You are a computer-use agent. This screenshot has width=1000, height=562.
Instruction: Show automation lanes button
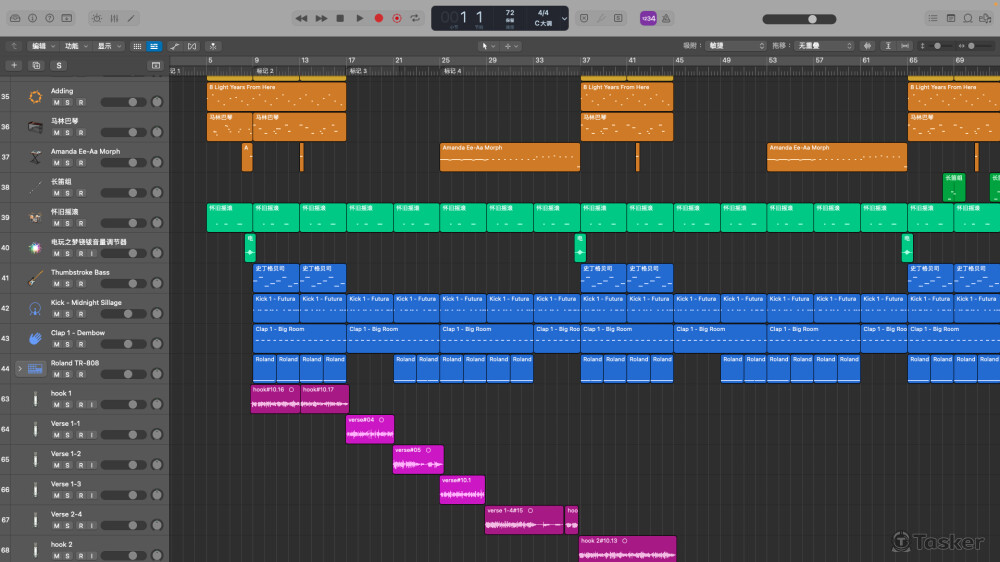point(174,46)
